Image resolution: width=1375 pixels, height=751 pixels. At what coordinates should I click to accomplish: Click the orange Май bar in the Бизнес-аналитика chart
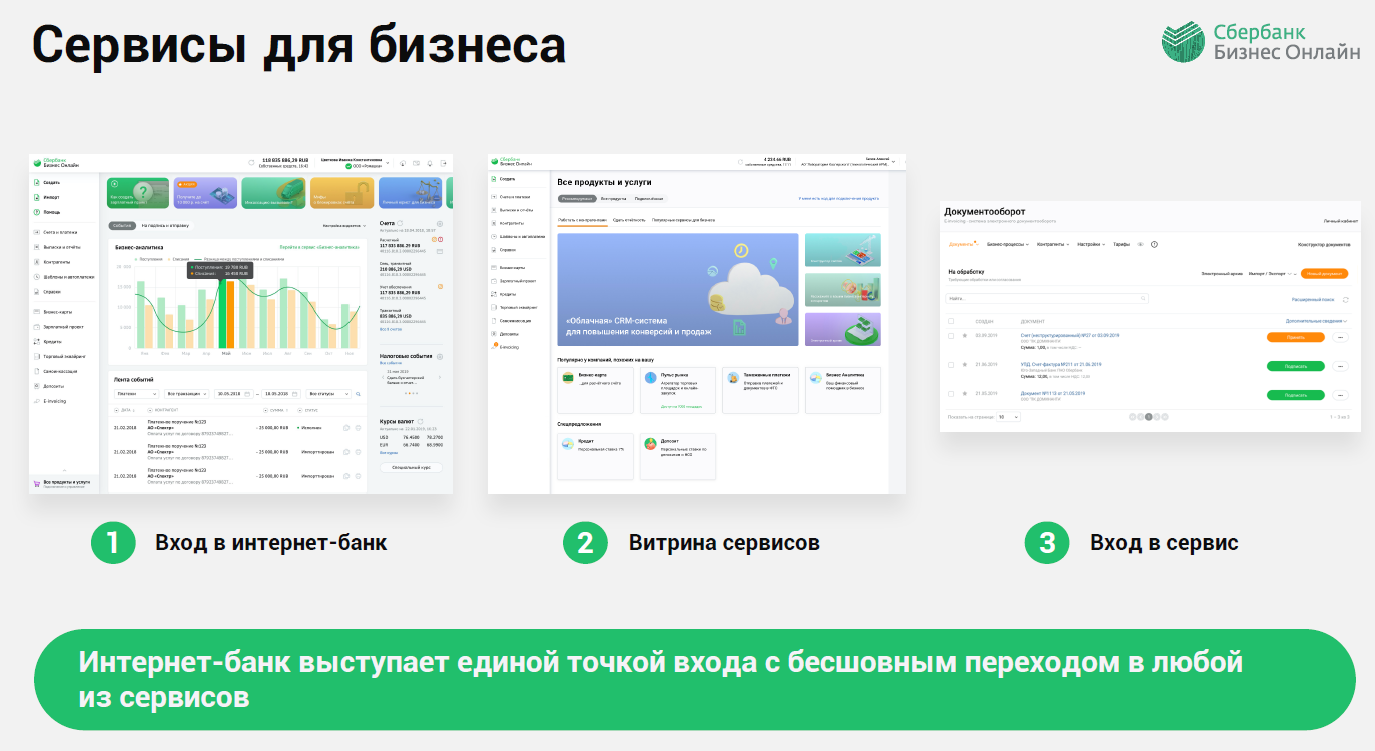[x=231, y=314]
